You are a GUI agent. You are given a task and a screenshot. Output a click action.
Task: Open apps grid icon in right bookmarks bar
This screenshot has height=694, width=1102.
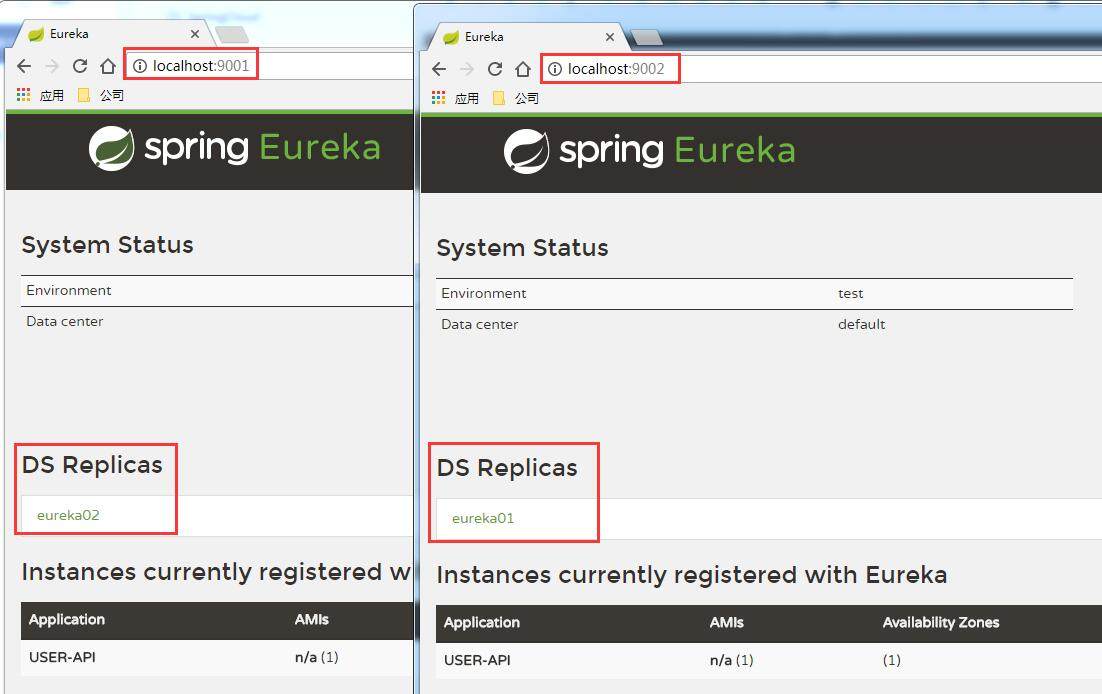439,98
